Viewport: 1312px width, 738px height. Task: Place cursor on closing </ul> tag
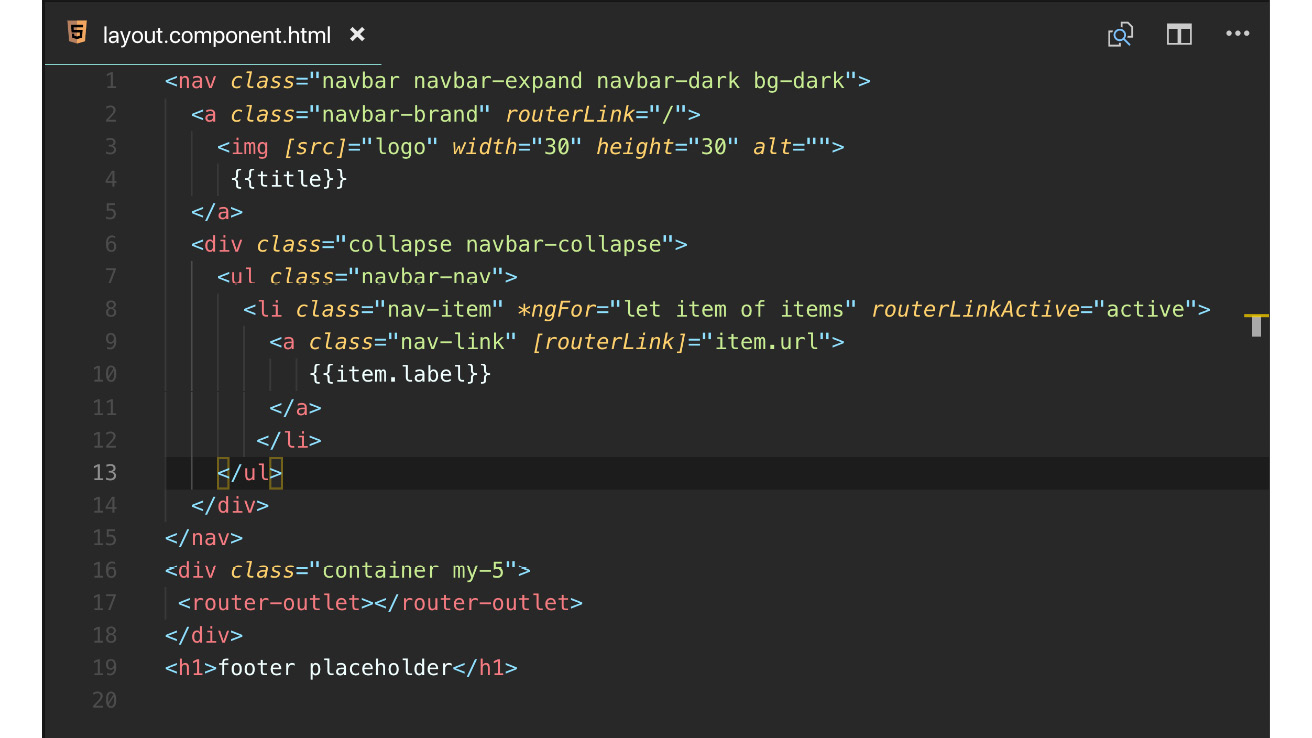(250, 472)
